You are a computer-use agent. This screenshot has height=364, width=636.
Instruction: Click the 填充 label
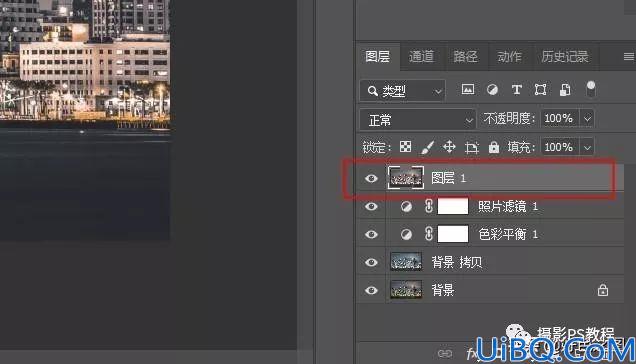click(521, 147)
